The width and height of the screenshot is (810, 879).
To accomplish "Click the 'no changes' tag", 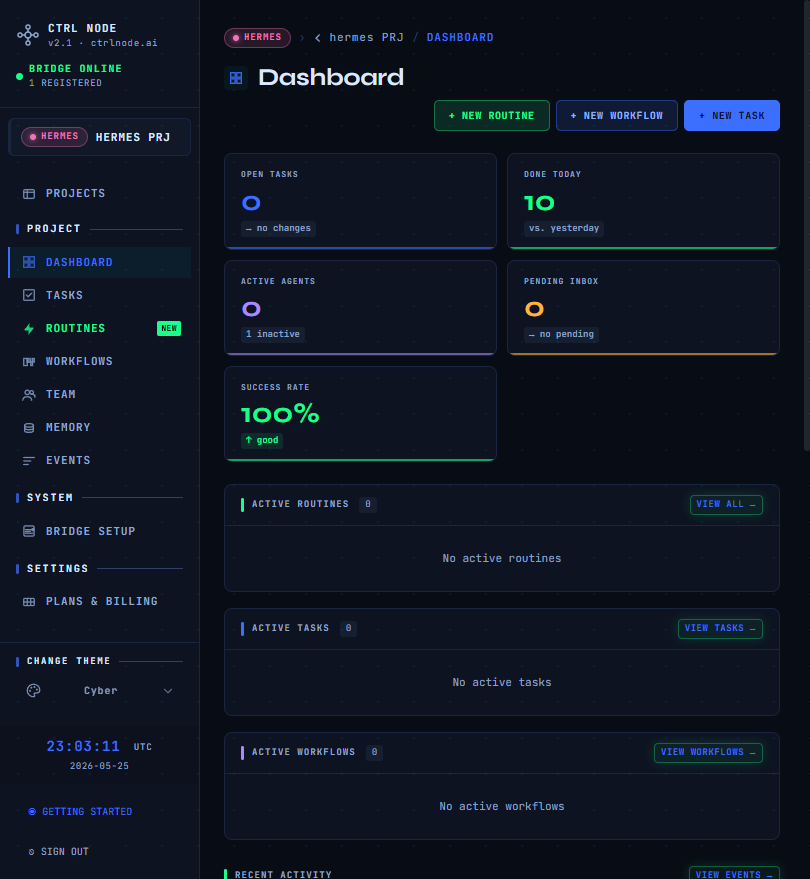I will tap(278, 228).
